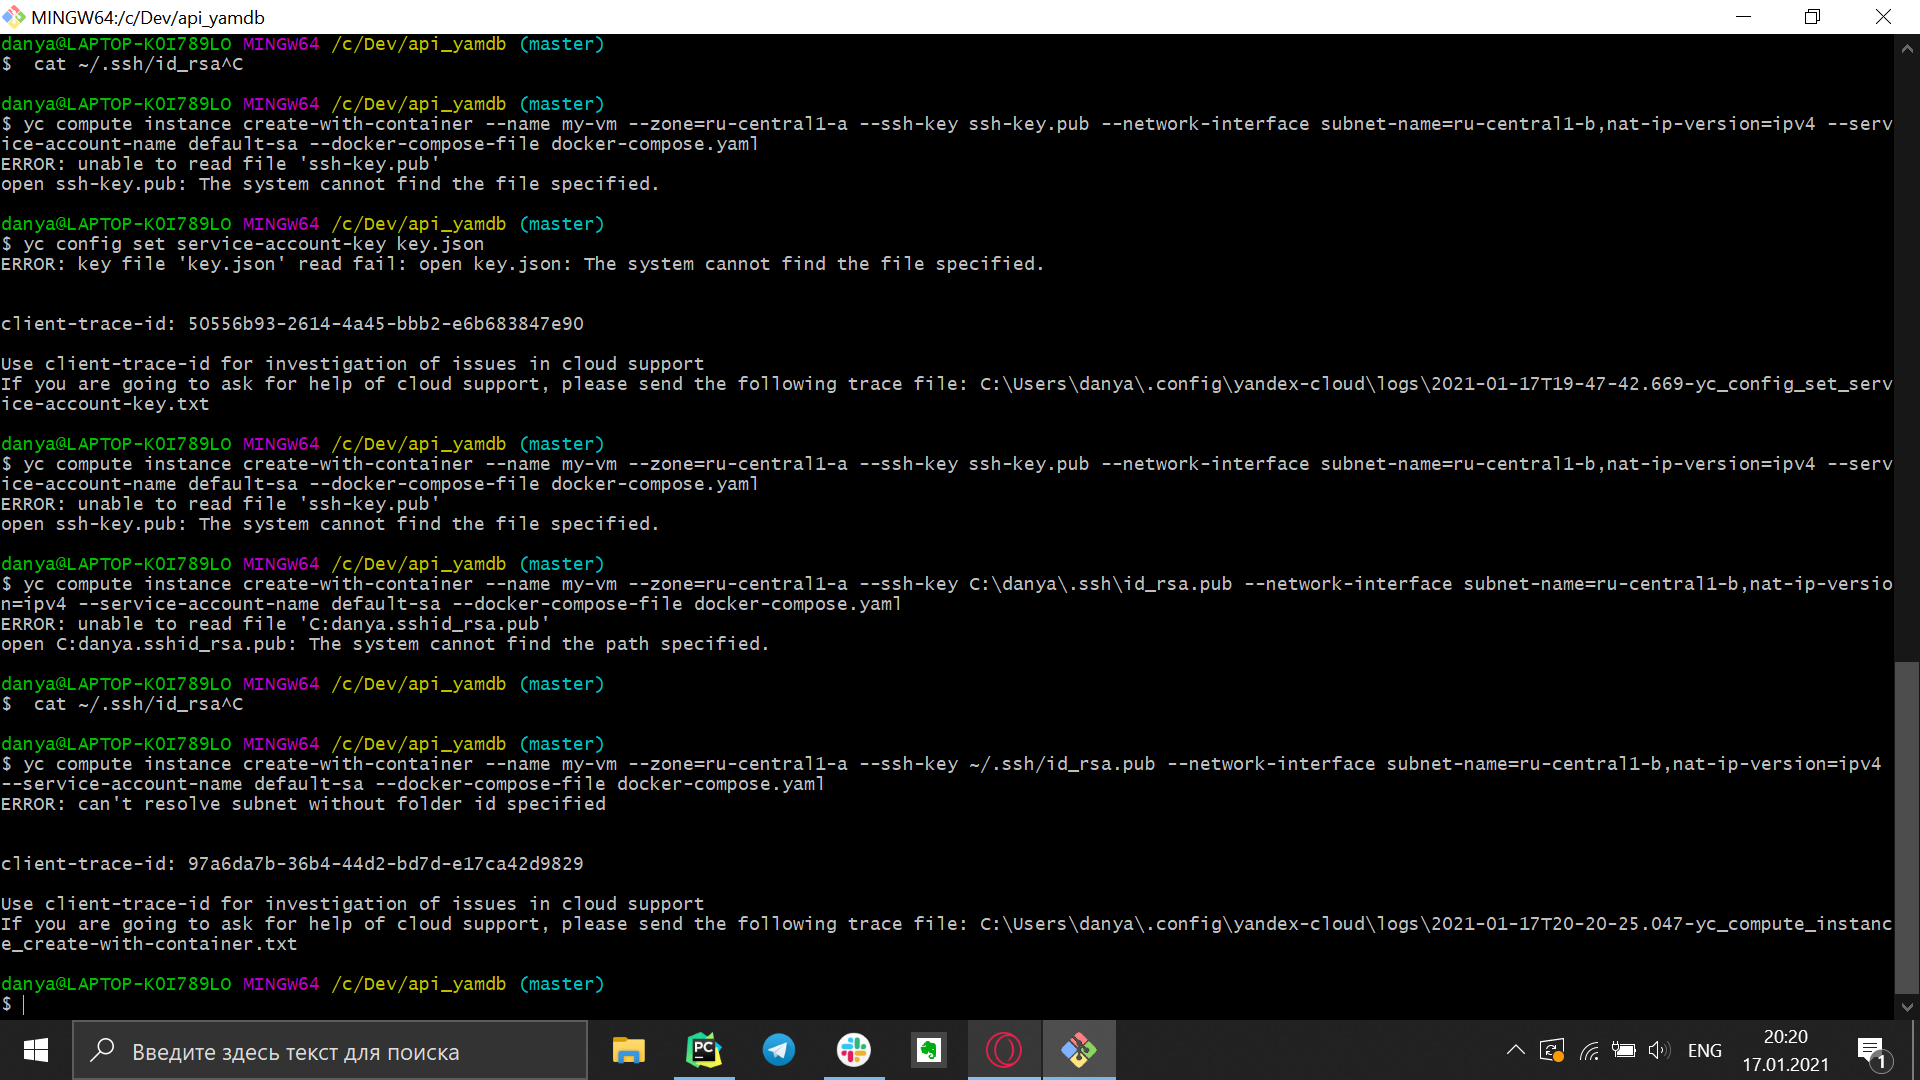Viewport: 1920px width, 1080px height.
Task: Click scrollbar down arrow in terminal
Action: click(1907, 1007)
